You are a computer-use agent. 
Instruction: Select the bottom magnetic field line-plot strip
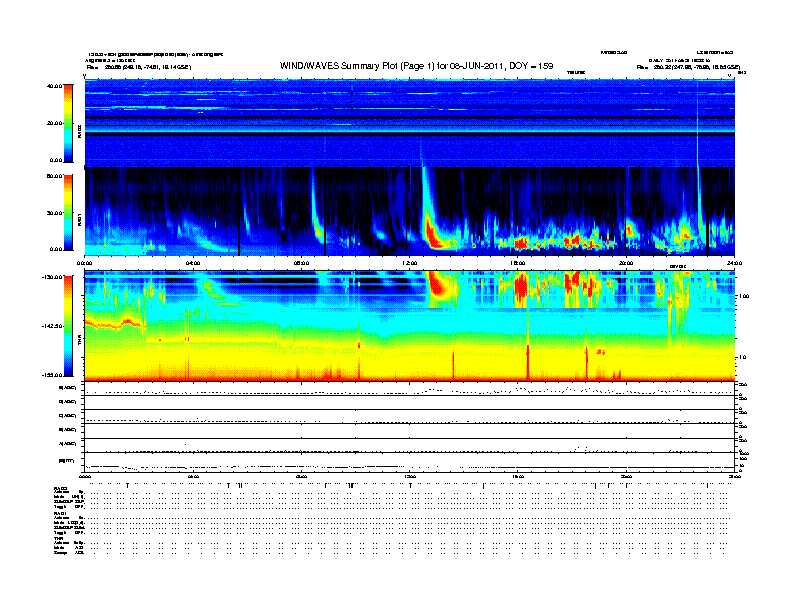(410, 462)
